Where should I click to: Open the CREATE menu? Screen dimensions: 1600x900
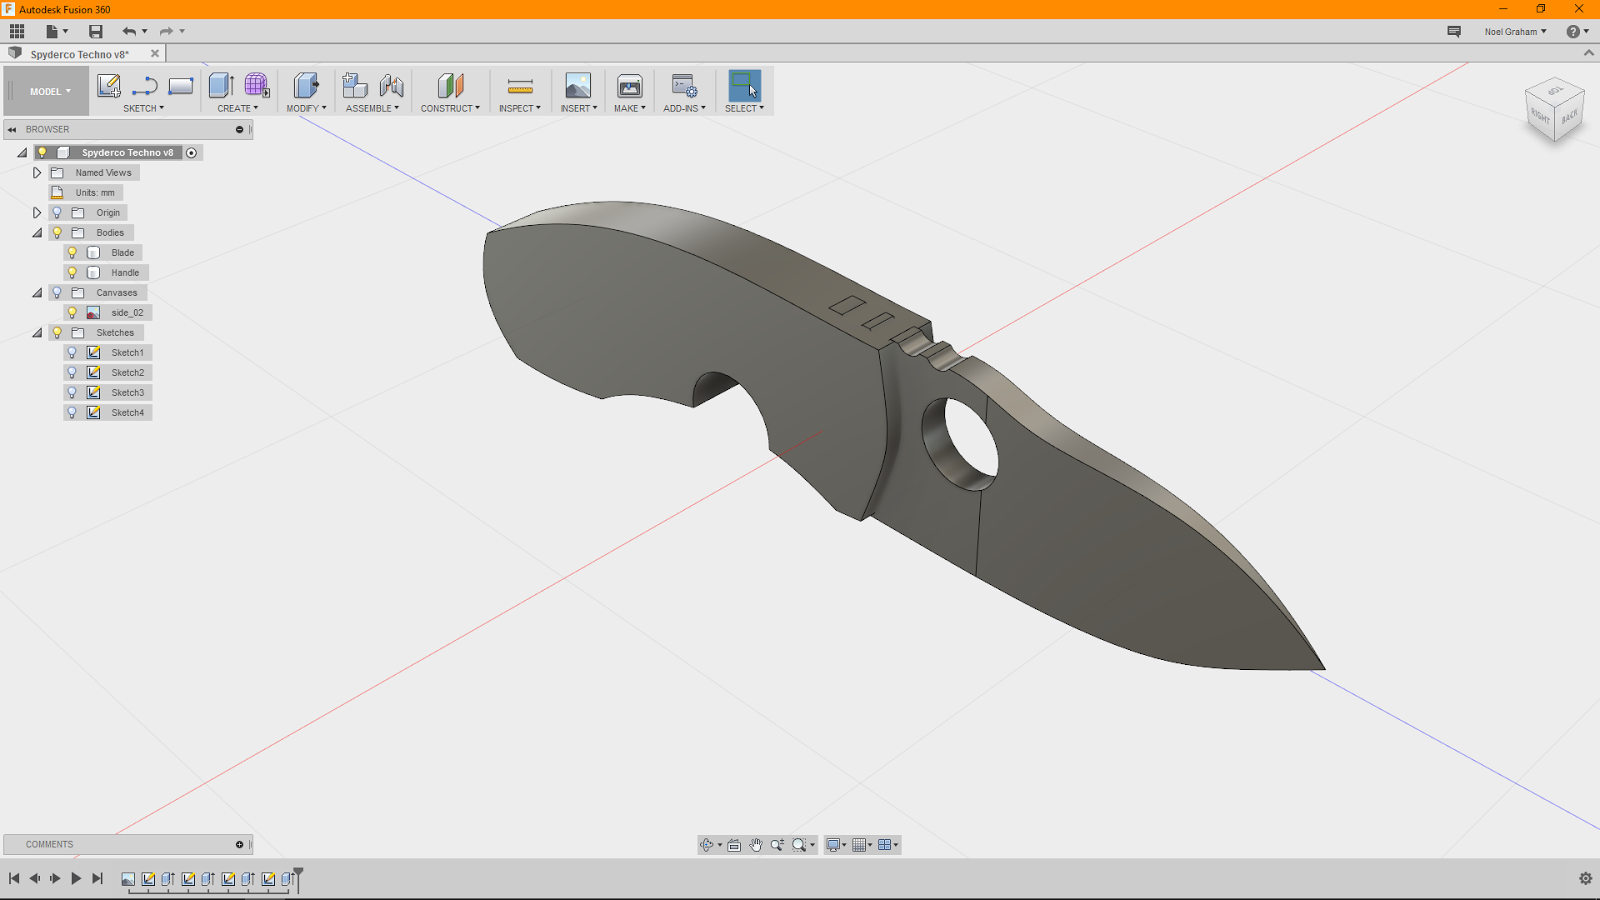click(x=238, y=108)
